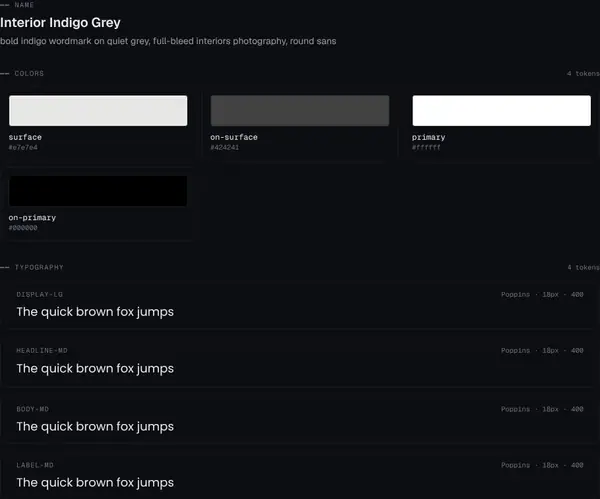
Task: Click the 'surface' token name
Action: click(x=25, y=137)
